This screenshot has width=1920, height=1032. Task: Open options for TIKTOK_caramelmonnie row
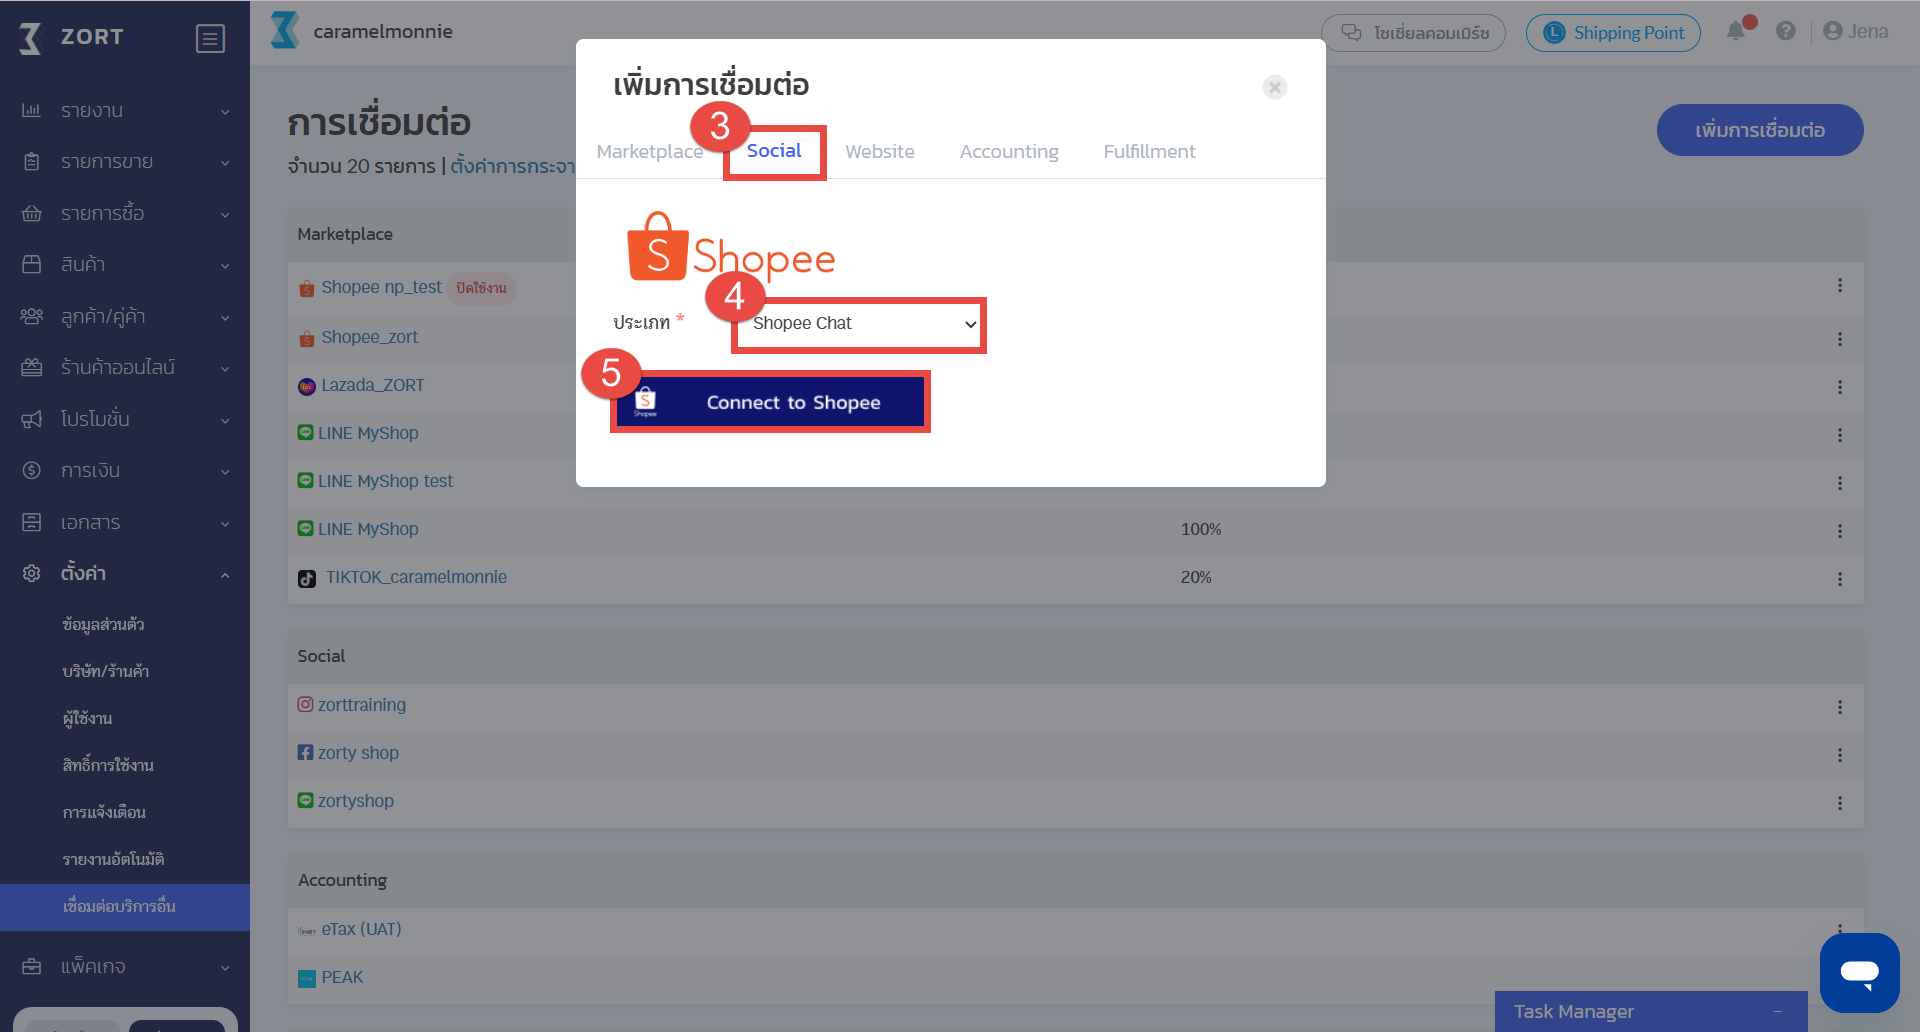[x=1840, y=579]
